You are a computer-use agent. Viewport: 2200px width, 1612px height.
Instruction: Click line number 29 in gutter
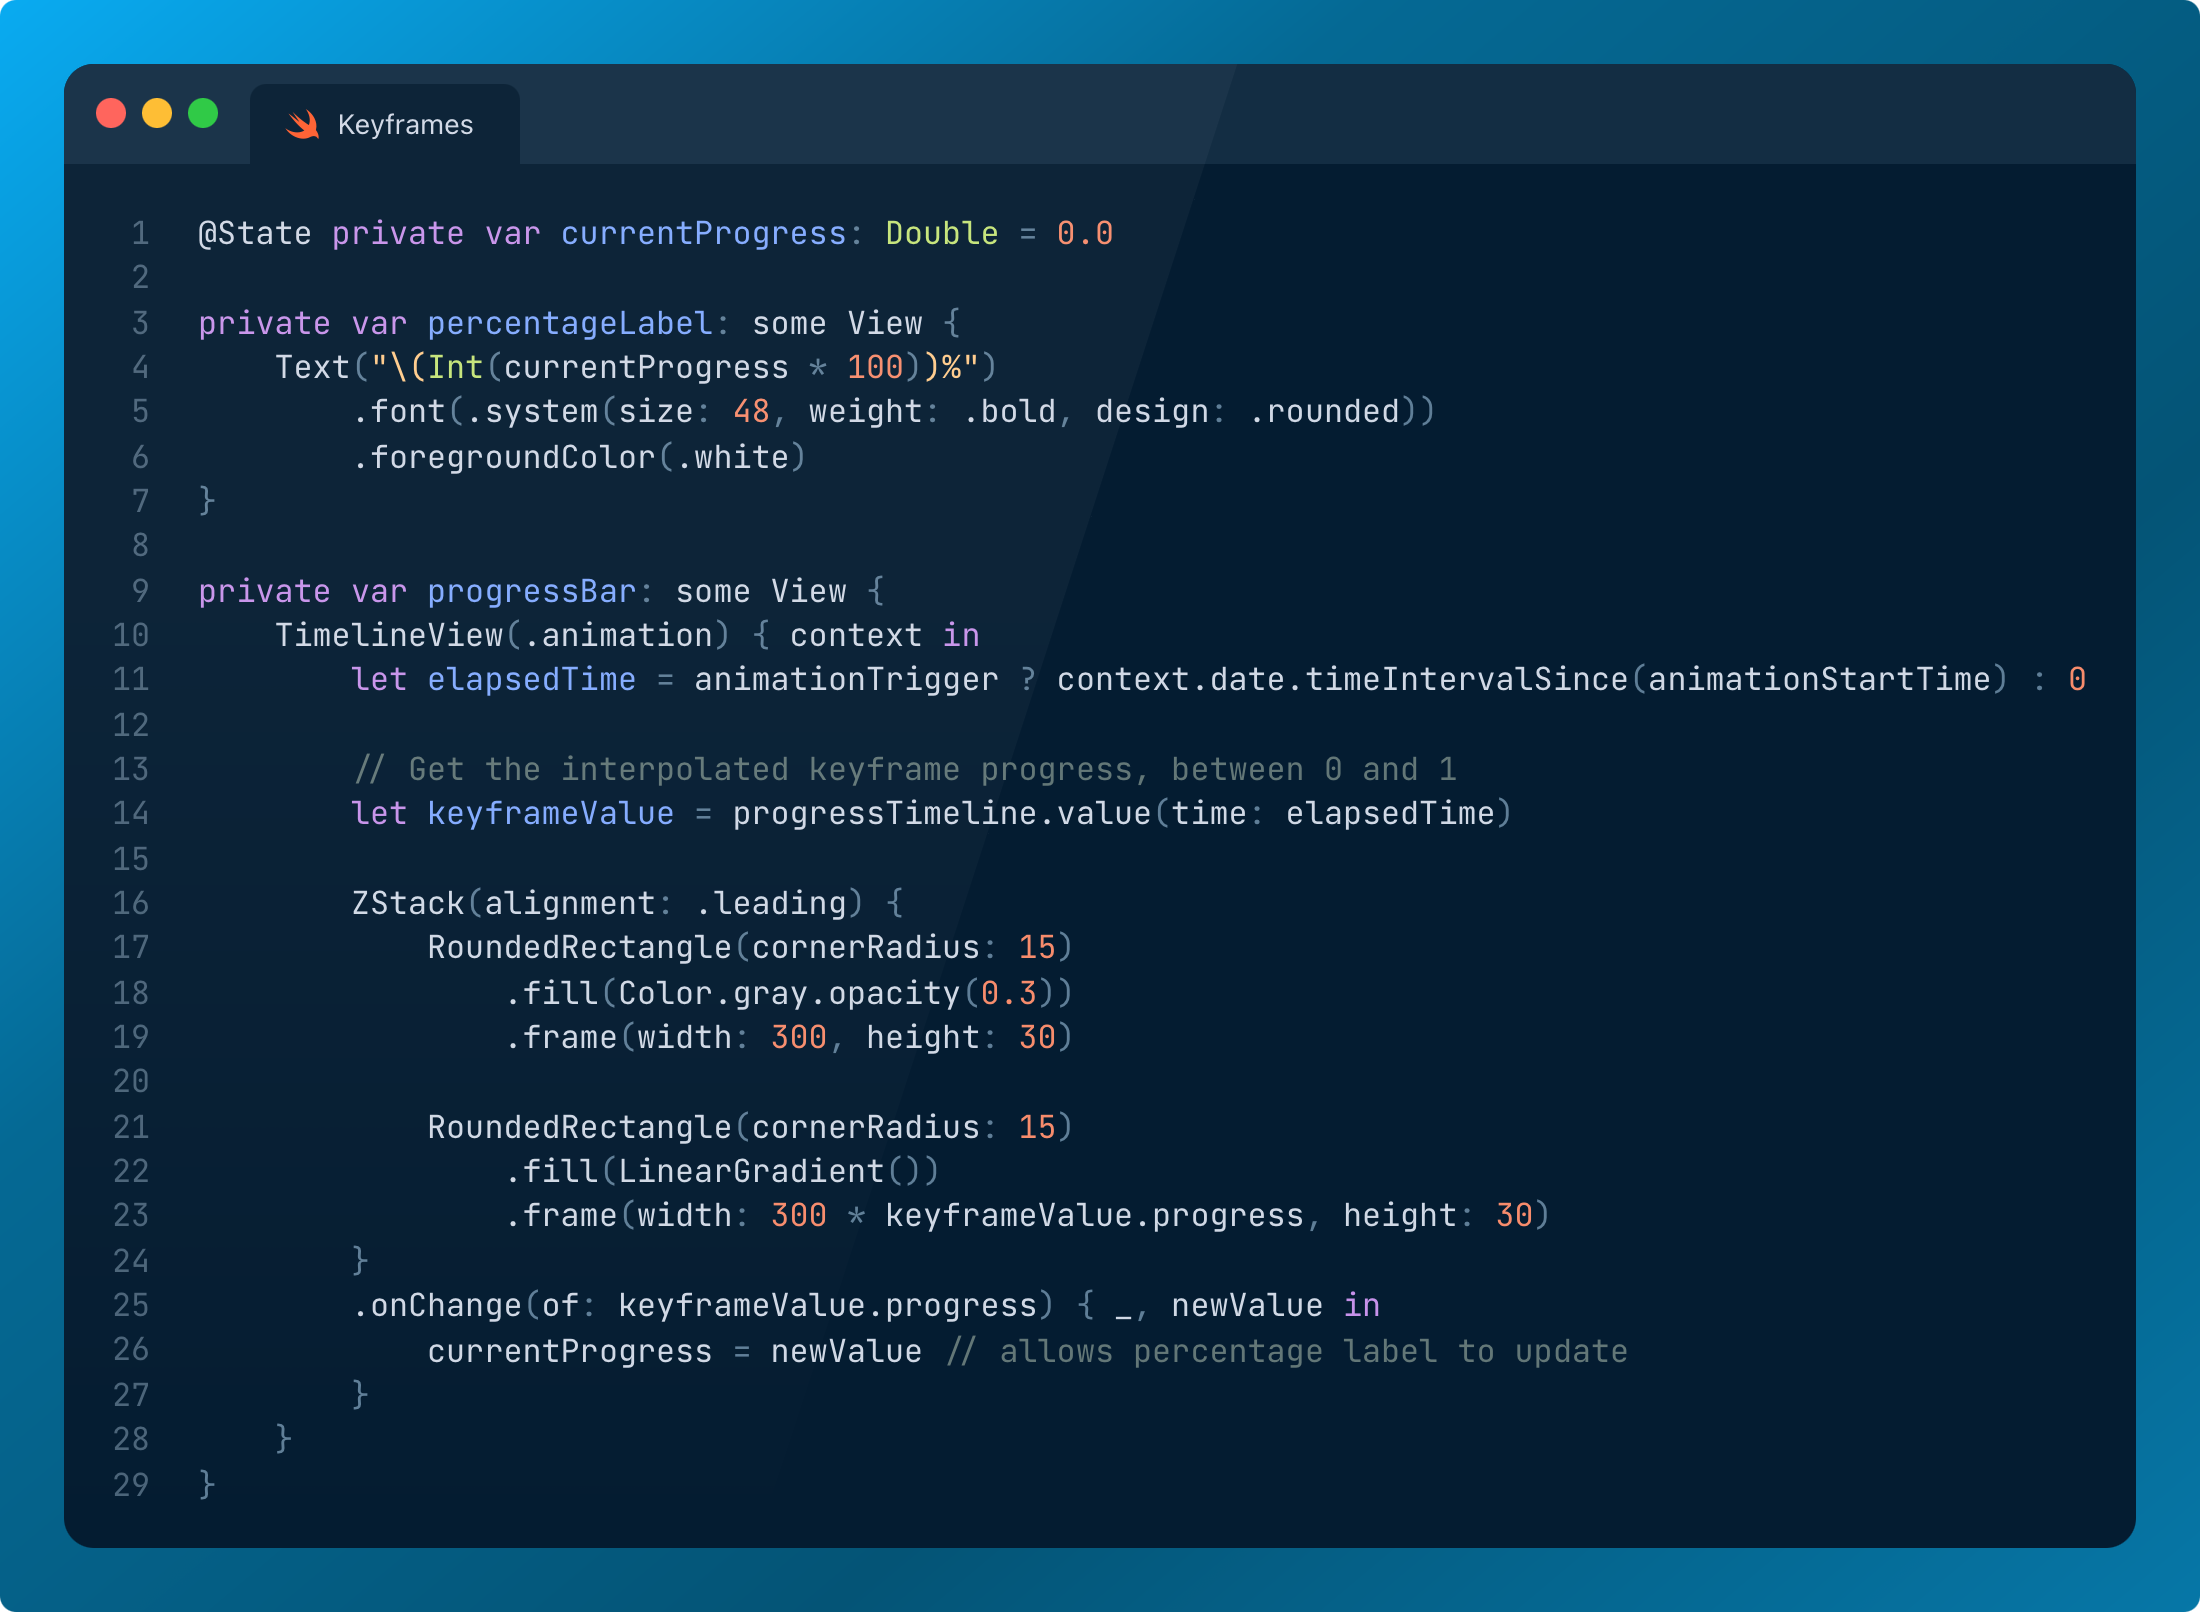[131, 1484]
